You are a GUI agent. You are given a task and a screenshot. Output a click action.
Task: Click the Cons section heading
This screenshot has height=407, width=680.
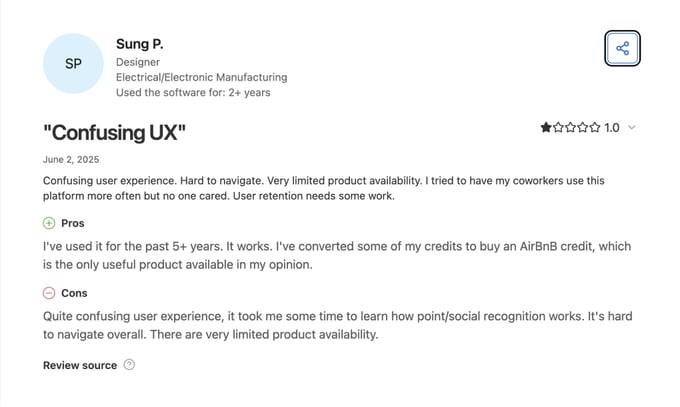point(74,293)
